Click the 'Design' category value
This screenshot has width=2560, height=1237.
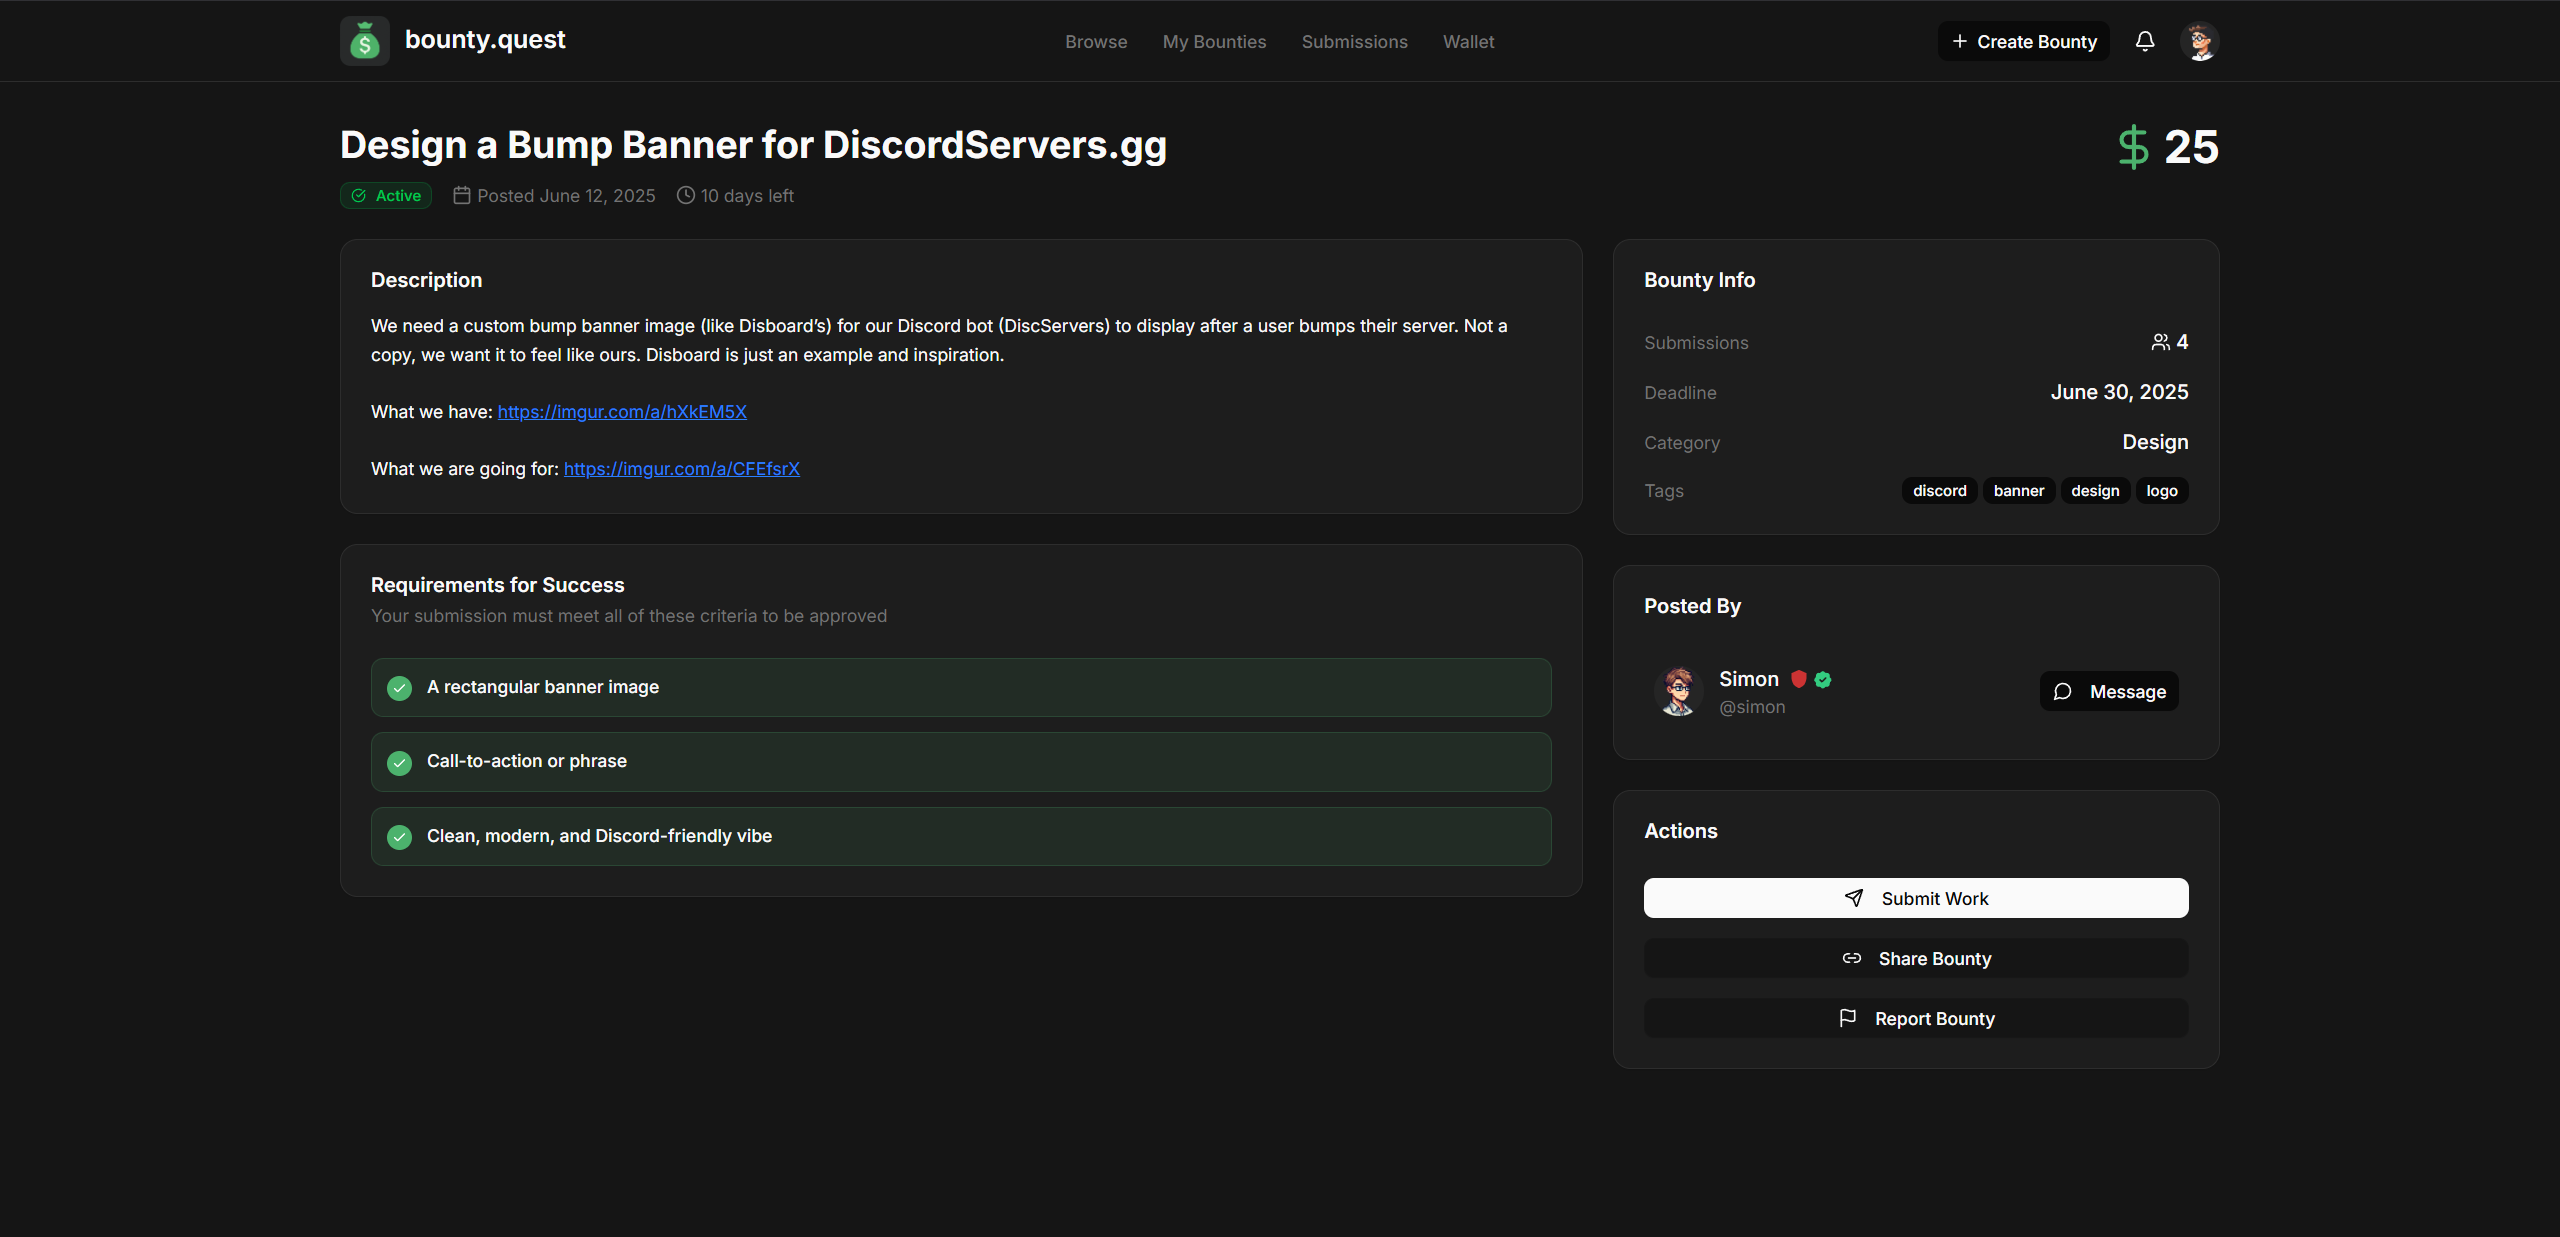2155,442
